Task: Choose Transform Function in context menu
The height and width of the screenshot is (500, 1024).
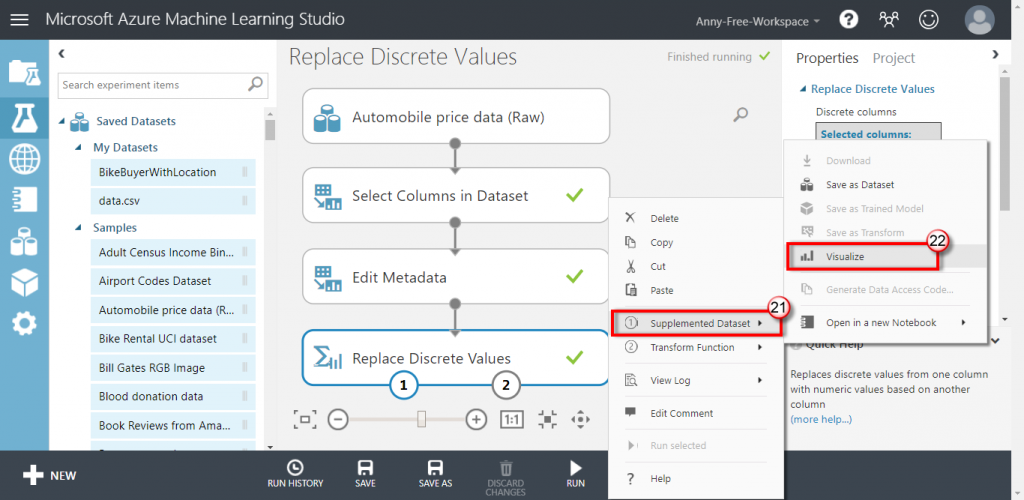Action: coord(692,347)
